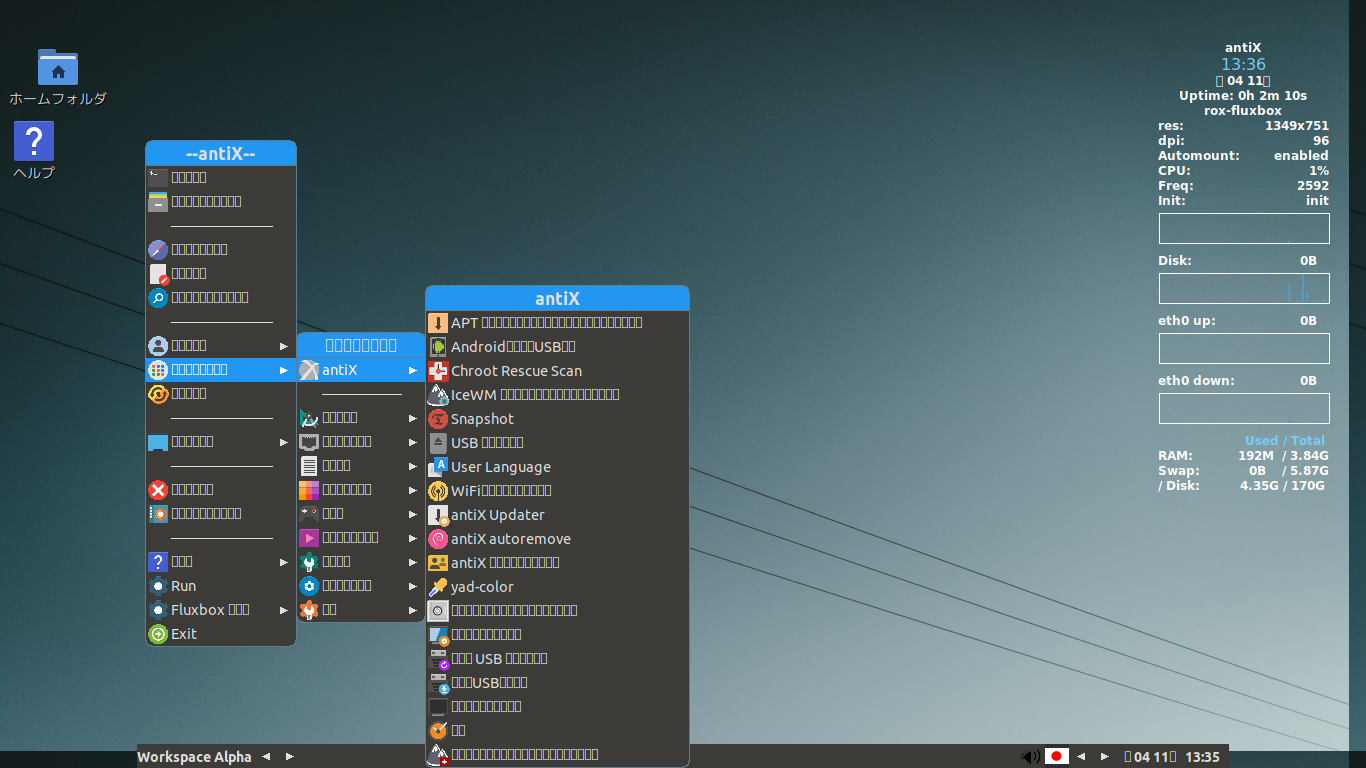
Task: Switch to the next workspace using the right arrow beside Workspace Alpha
Action: coord(290,757)
